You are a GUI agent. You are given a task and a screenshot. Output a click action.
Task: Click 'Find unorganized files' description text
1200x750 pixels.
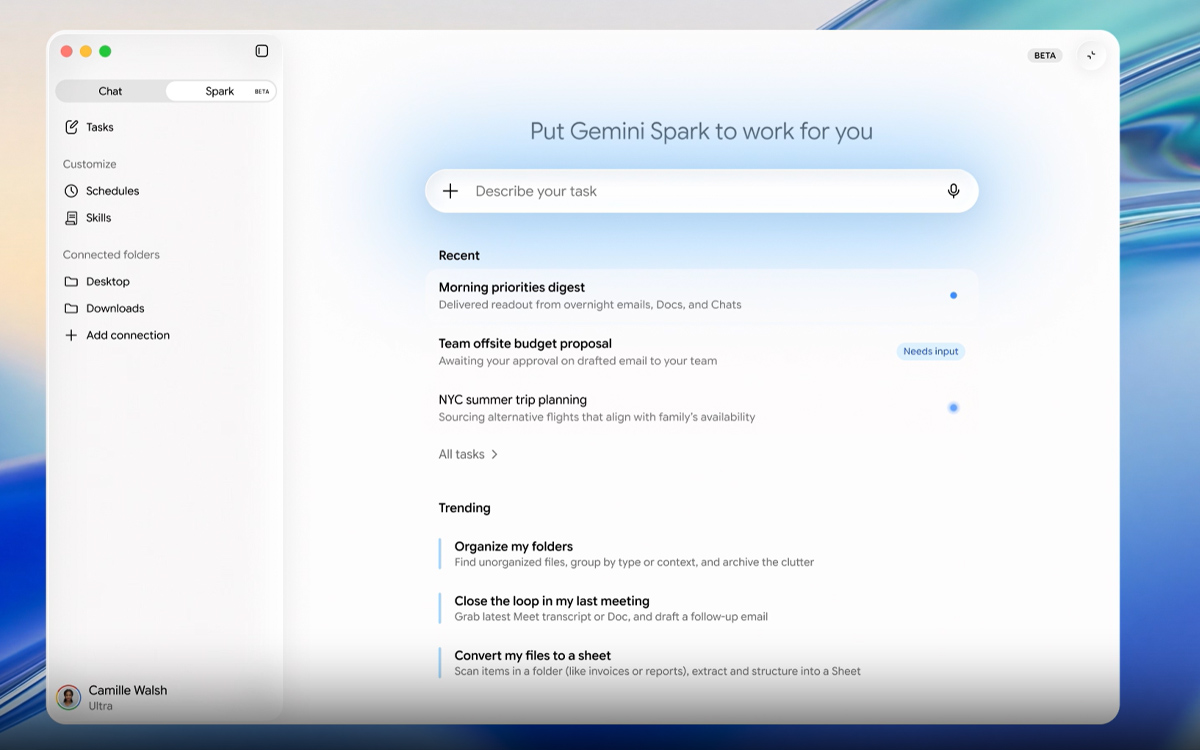pyautogui.click(x=634, y=562)
